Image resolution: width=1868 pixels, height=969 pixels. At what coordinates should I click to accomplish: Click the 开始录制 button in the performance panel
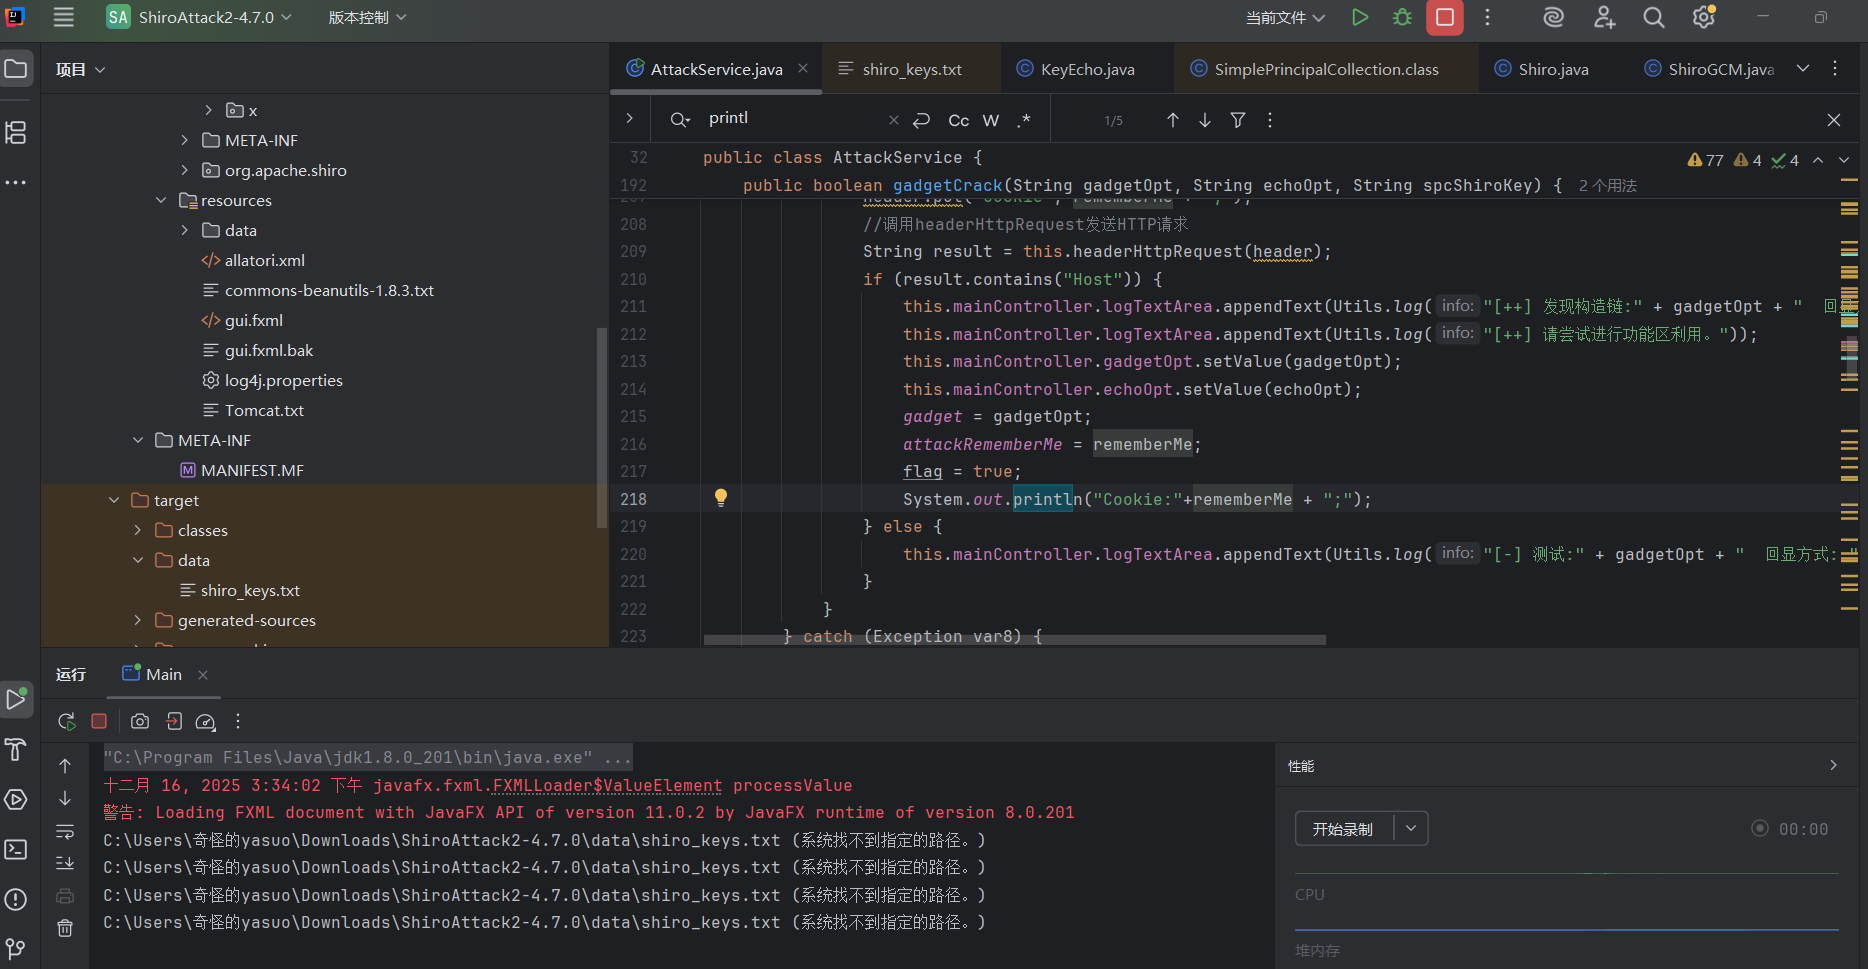point(1343,829)
